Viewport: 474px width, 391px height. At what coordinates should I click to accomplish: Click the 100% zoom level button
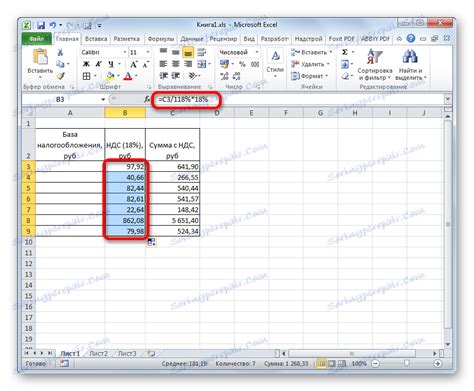pyautogui.click(x=359, y=364)
